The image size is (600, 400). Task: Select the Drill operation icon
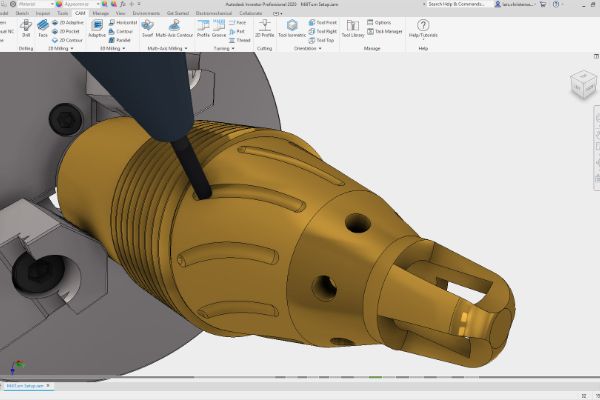pyautogui.click(x=26, y=29)
